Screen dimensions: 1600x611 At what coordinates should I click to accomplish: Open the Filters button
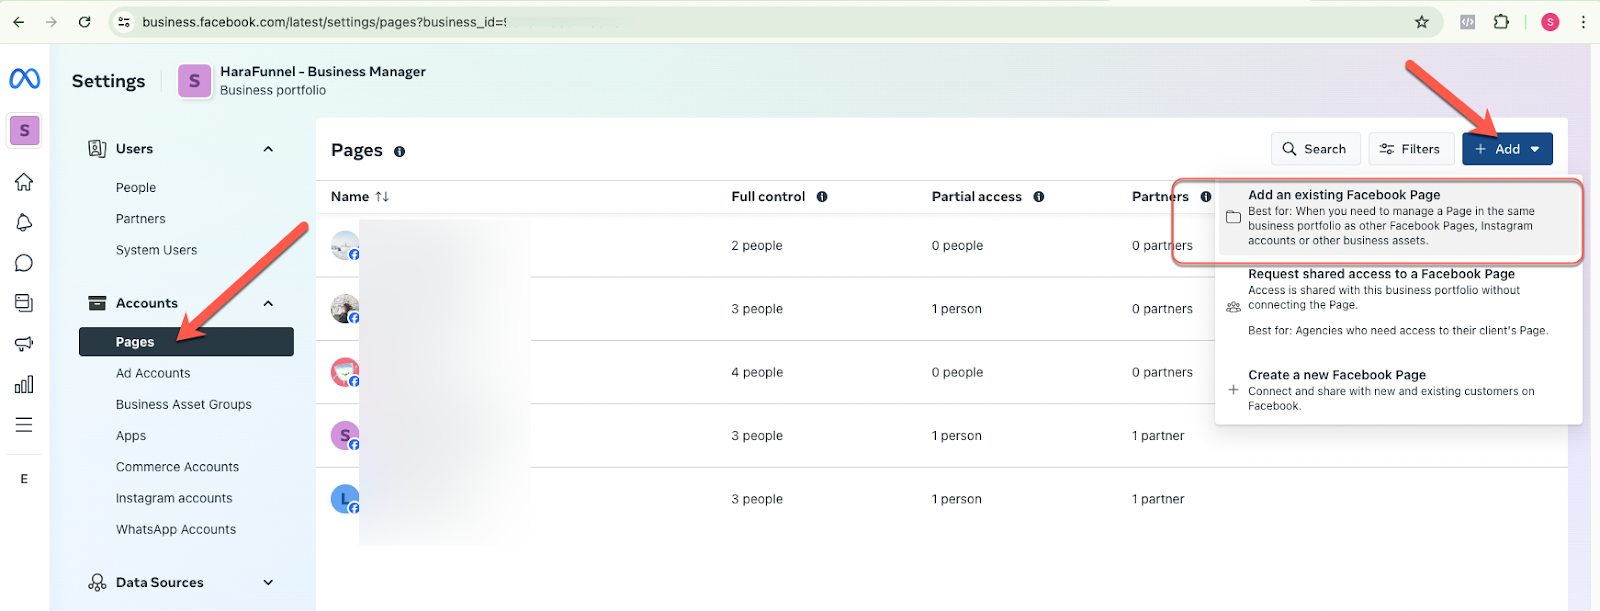(1410, 149)
